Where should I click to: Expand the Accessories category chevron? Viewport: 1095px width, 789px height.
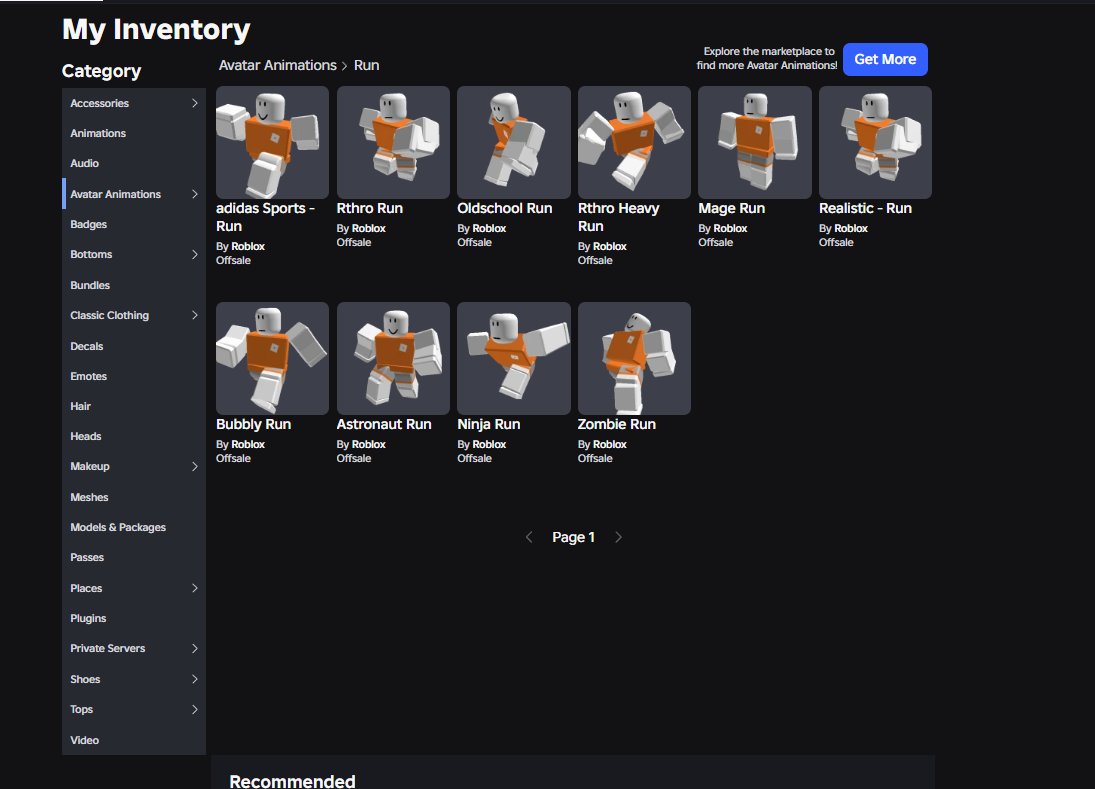(195, 103)
